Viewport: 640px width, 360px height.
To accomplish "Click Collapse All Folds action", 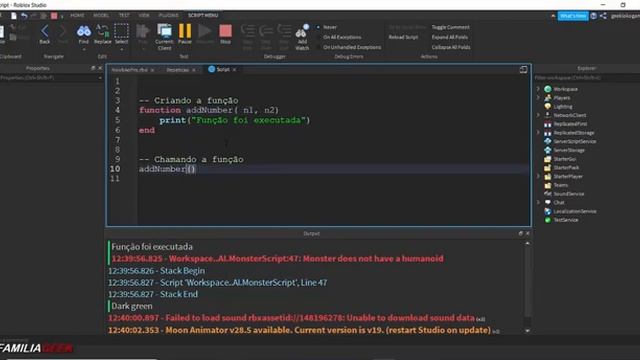I will 451,47.
